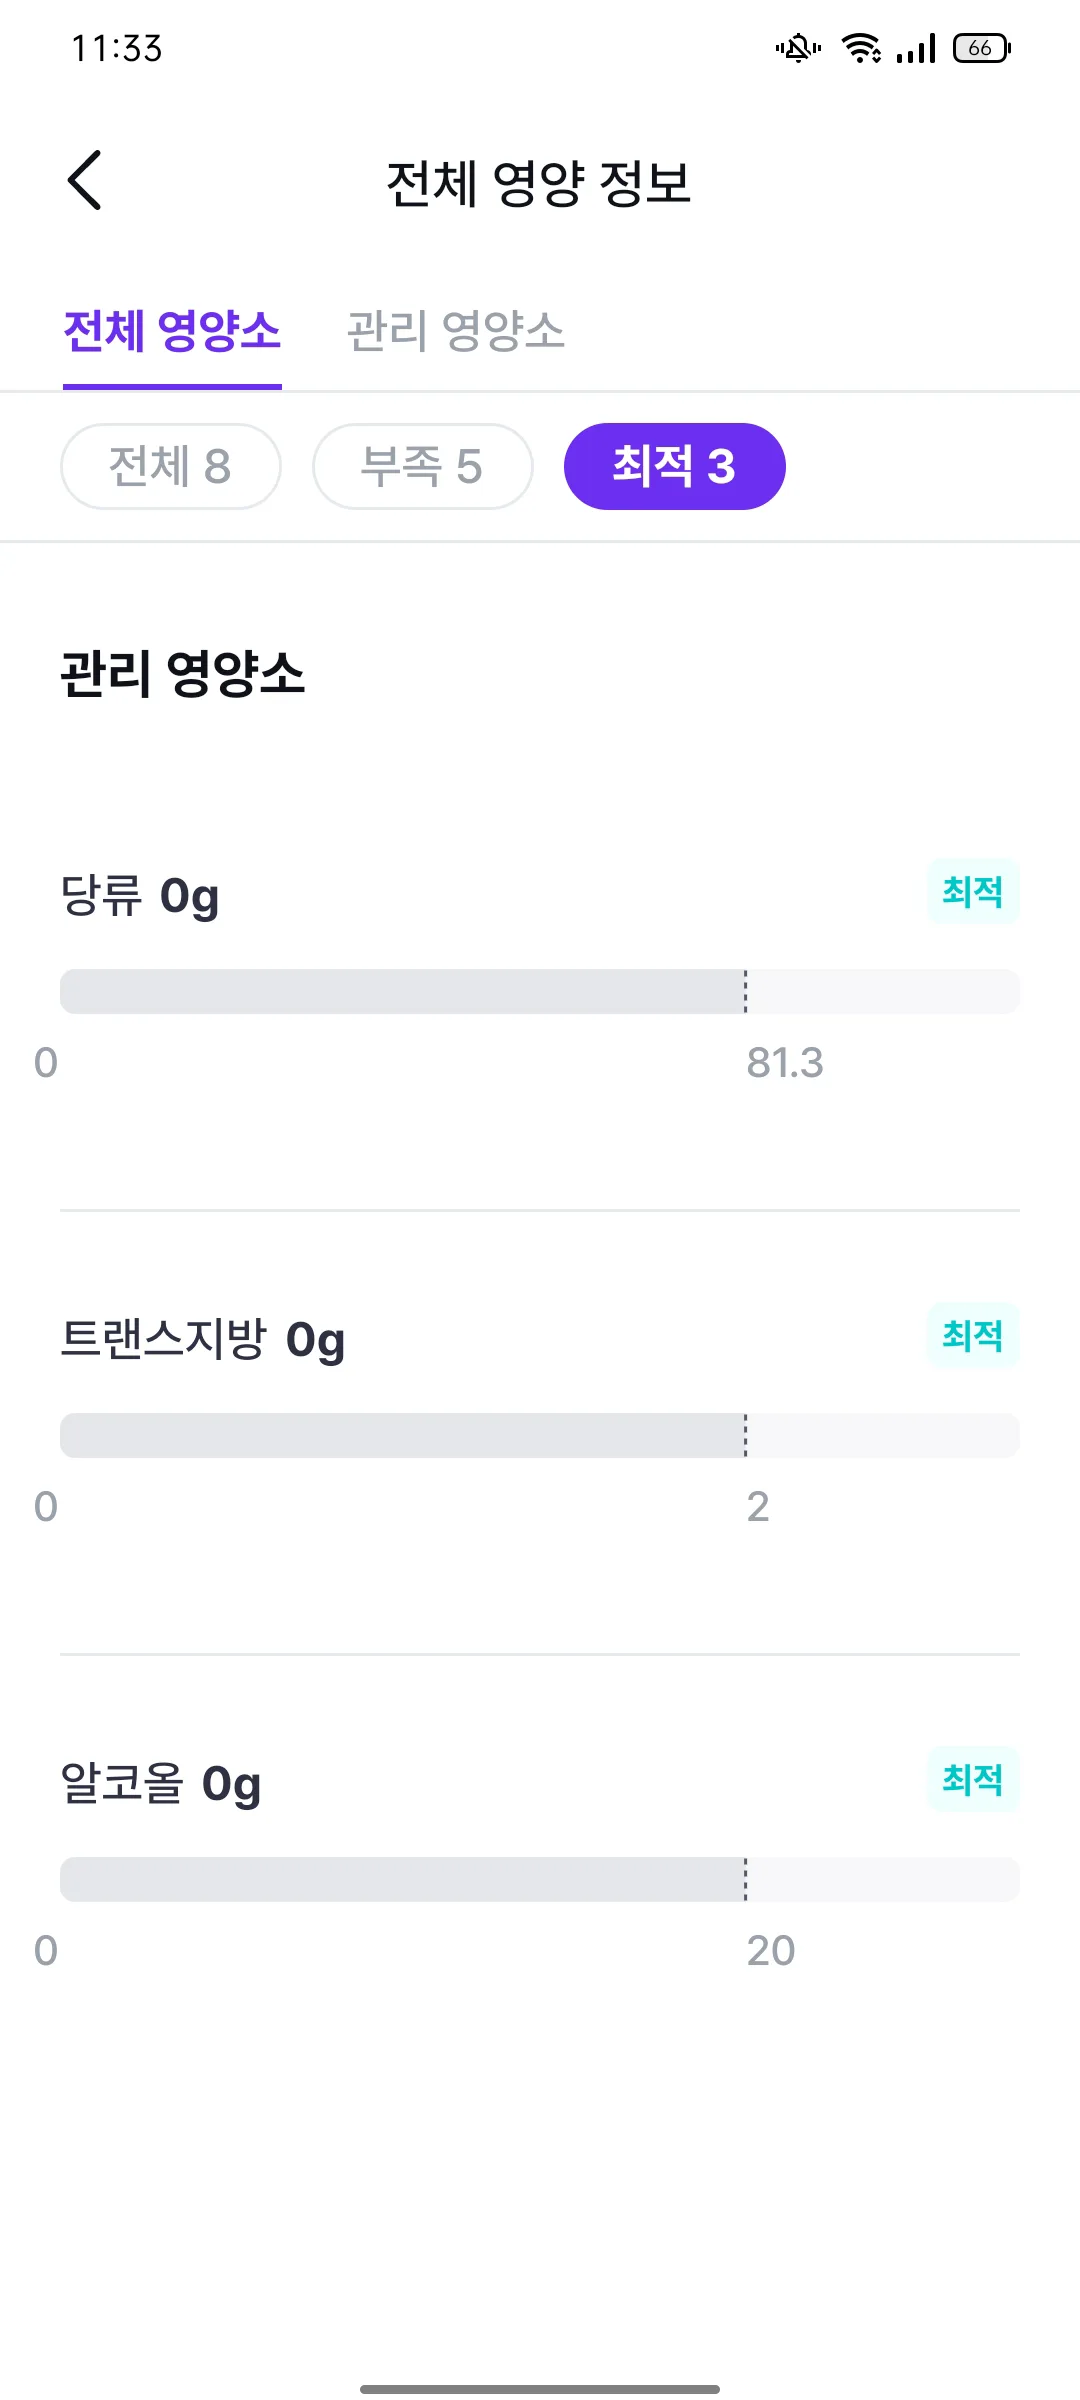Click the 알코올 intake progress bar
This screenshot has width=1080, height=2400.
[x=540, y=1879]
